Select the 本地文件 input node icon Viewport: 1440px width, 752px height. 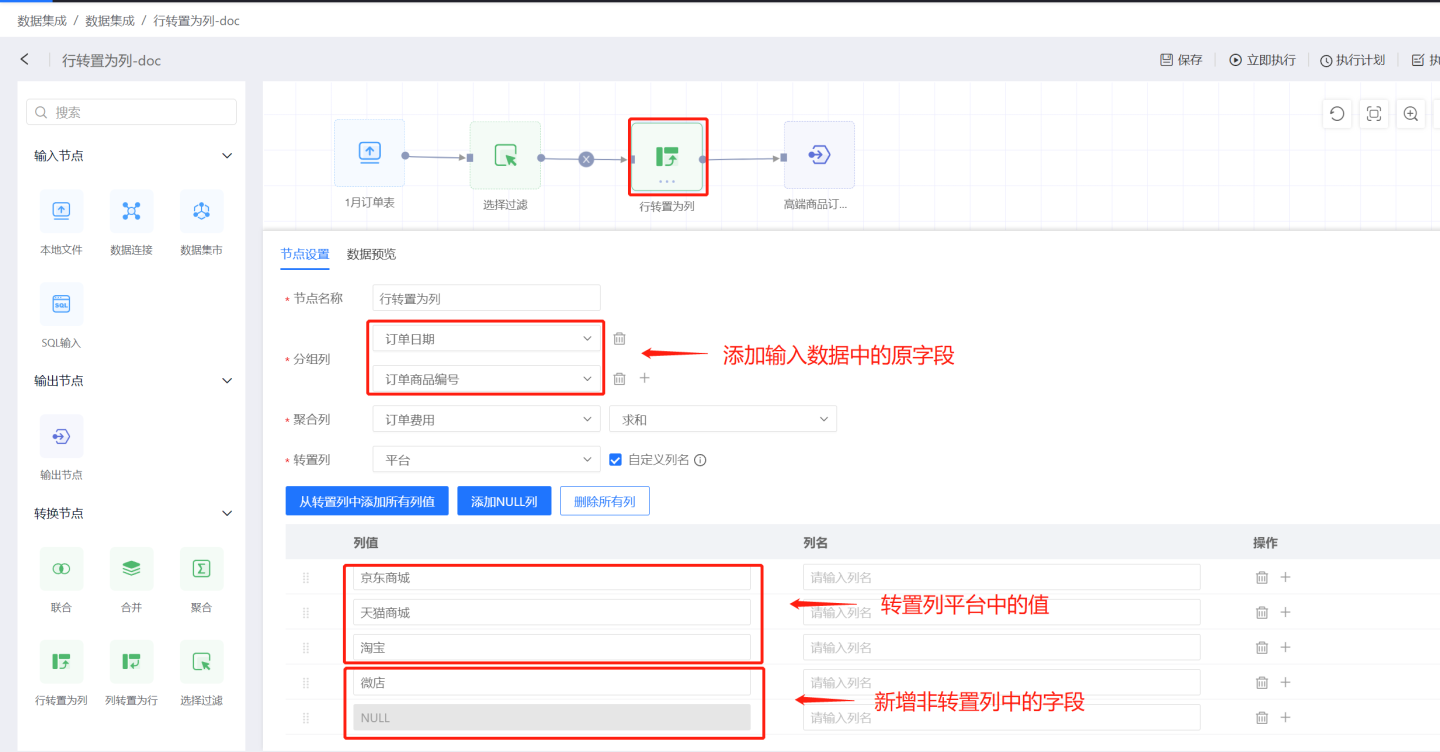[61, 211]
